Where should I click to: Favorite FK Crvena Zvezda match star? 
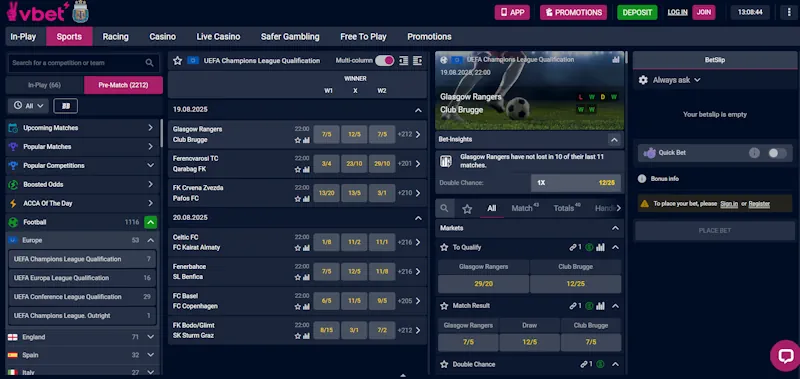click(298, 199)
